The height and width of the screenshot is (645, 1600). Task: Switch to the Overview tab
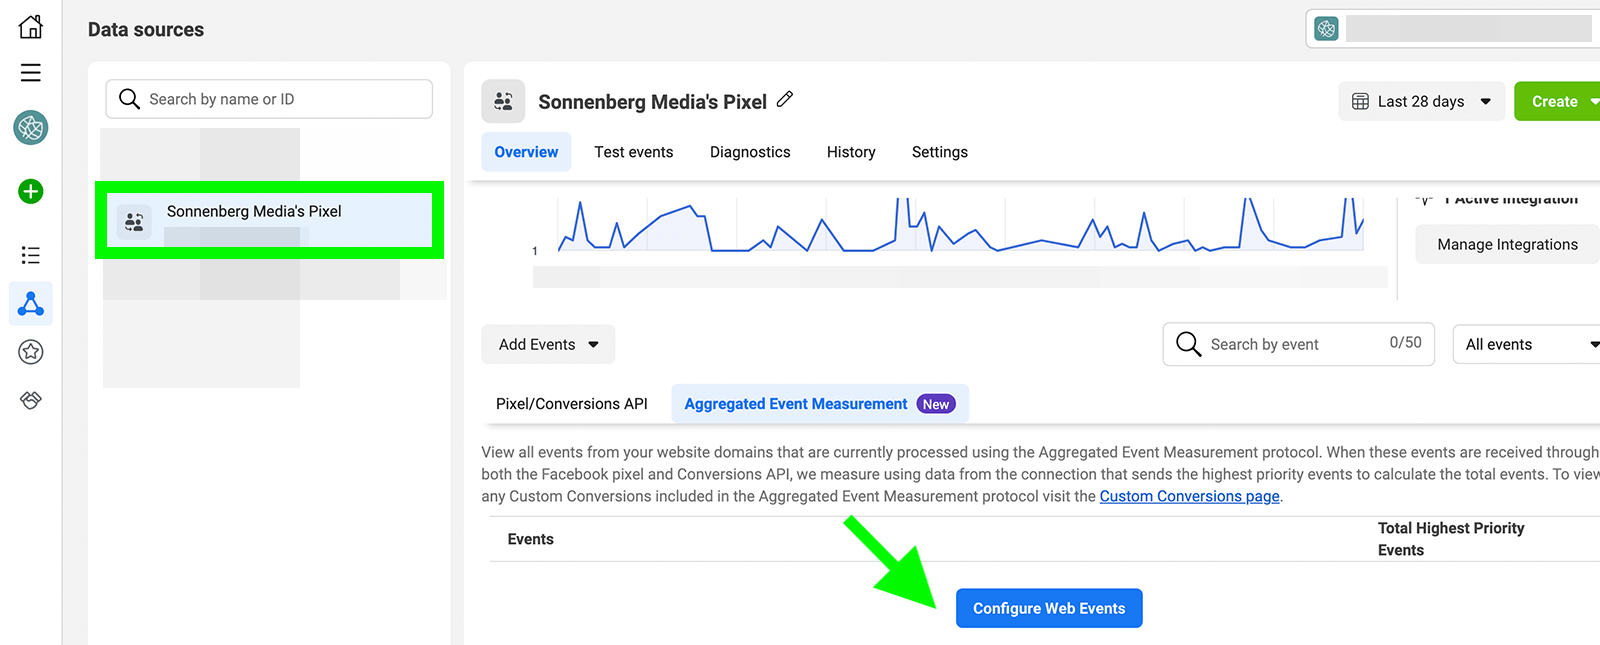[526, 152]
